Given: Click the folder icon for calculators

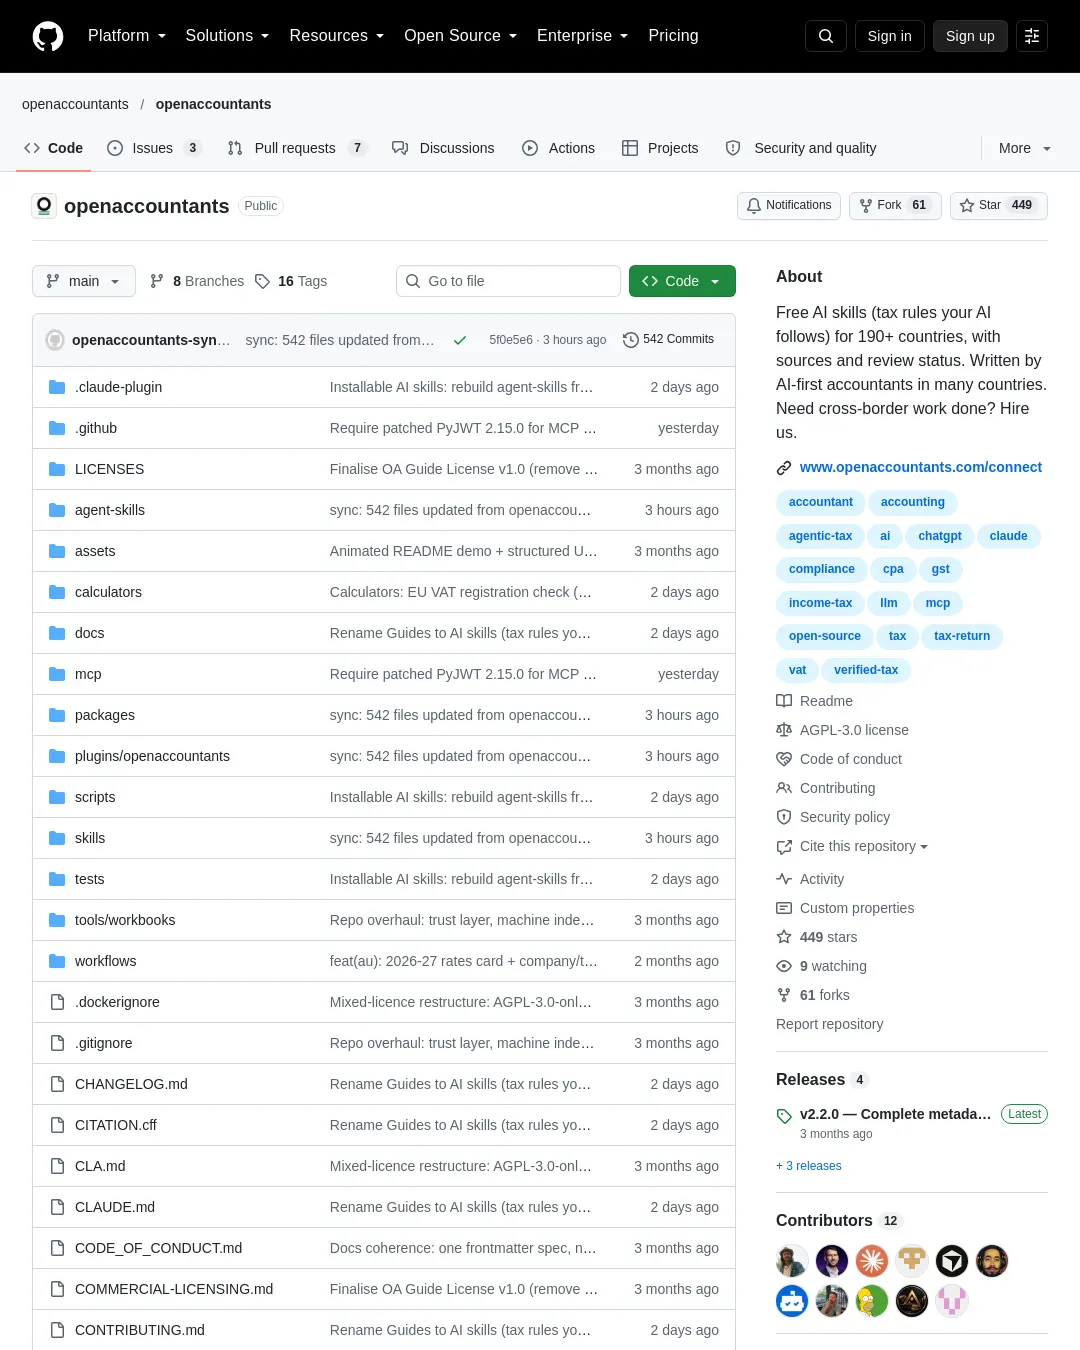Looking at the screenshot, I should [57, 592].
